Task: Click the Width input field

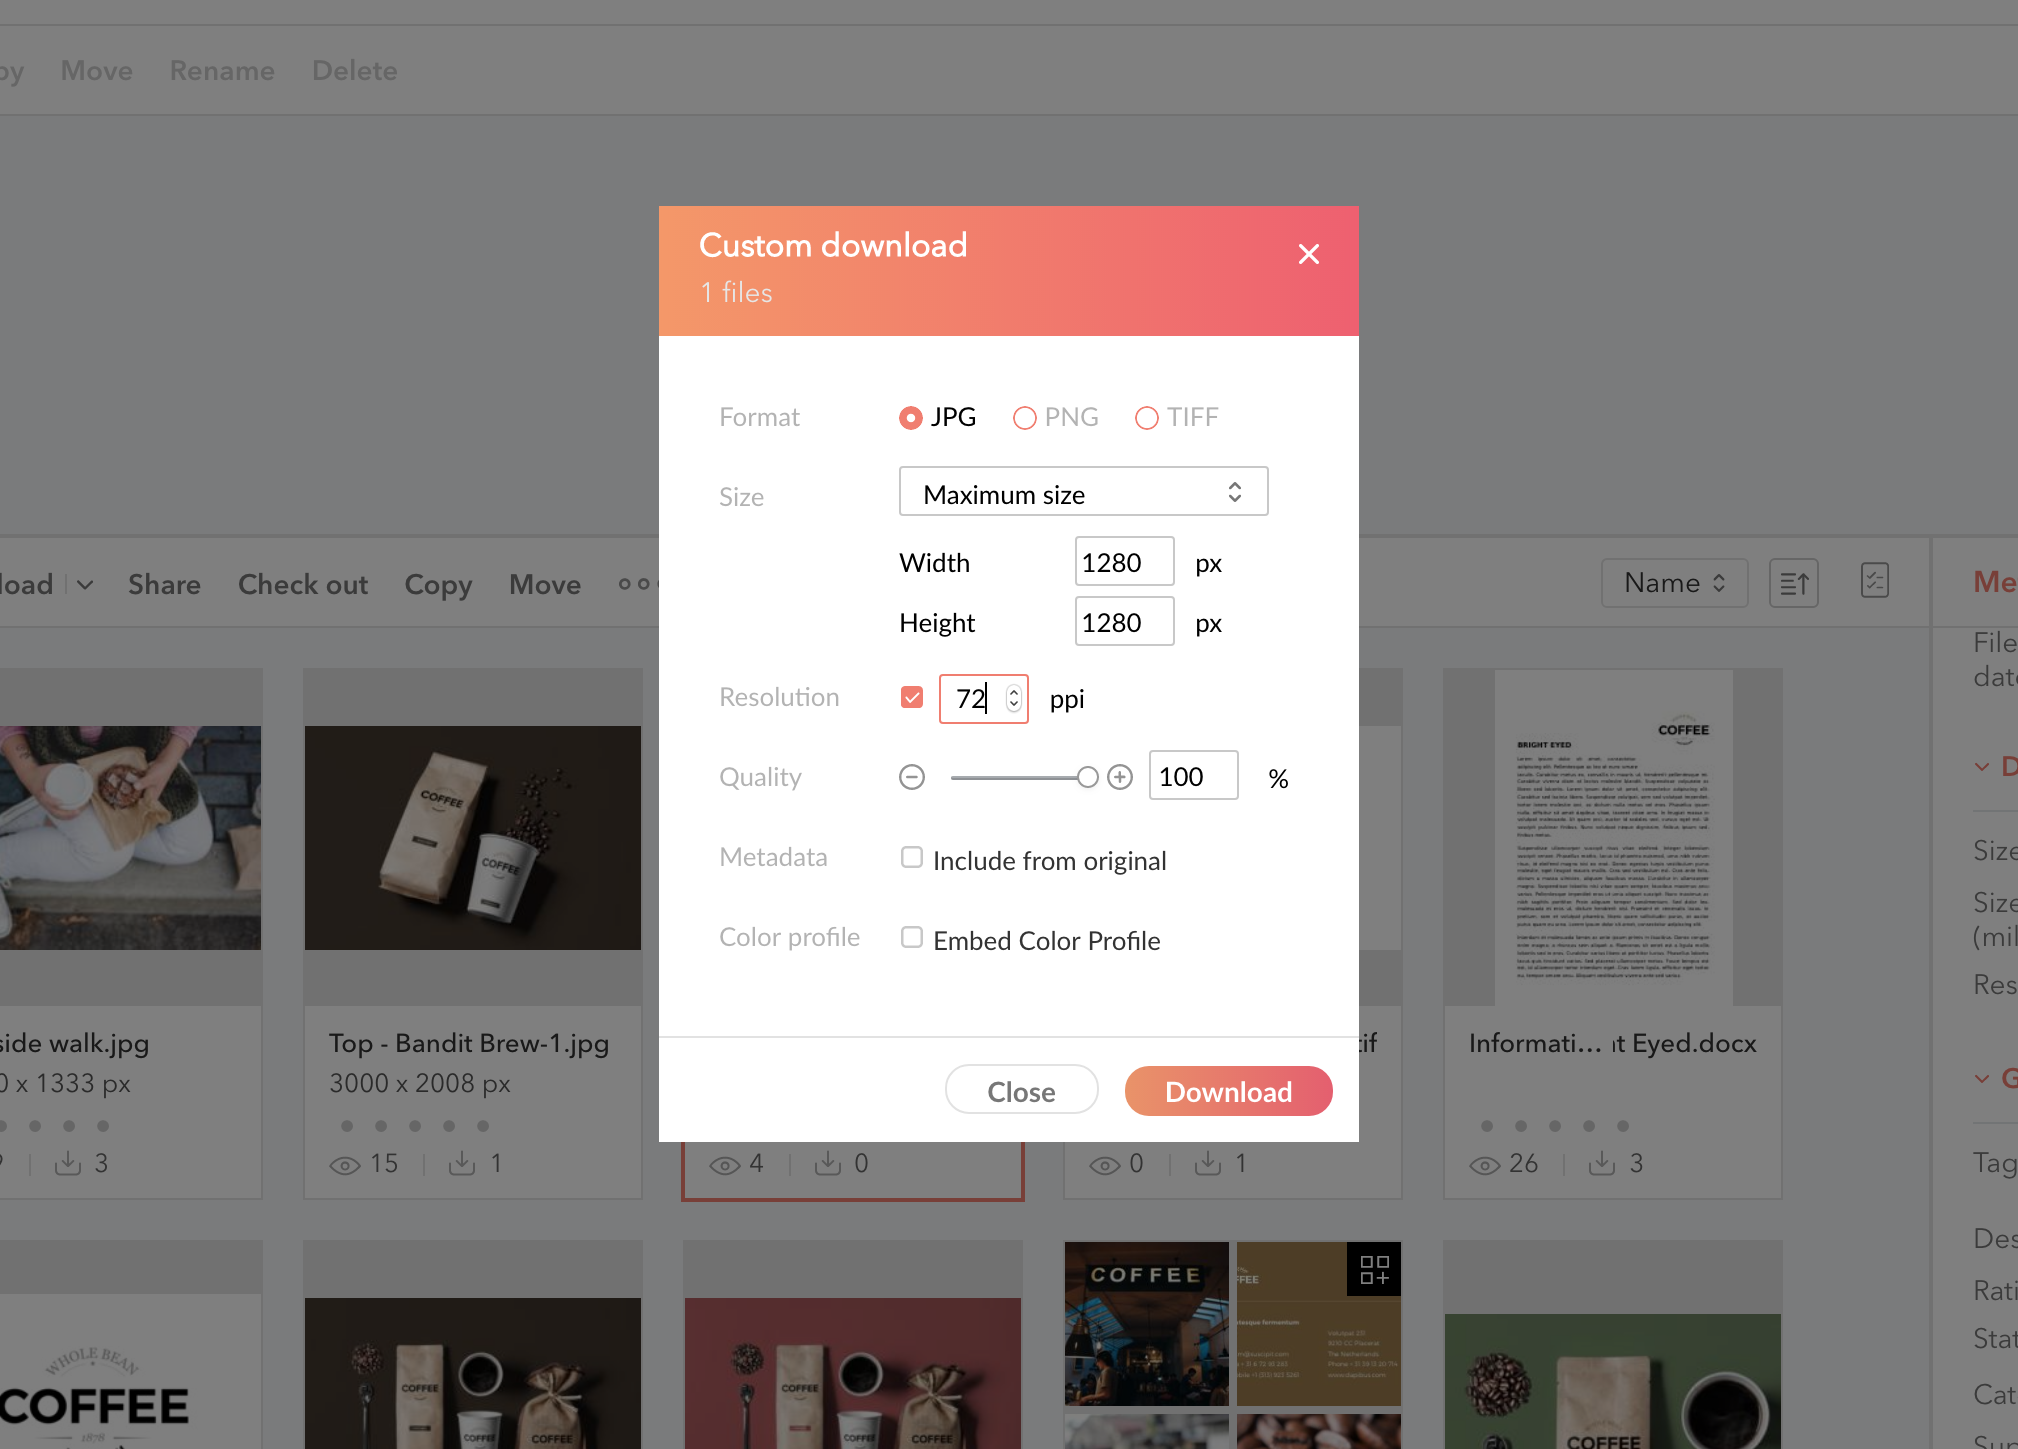Action: (x=1123, y=562)
